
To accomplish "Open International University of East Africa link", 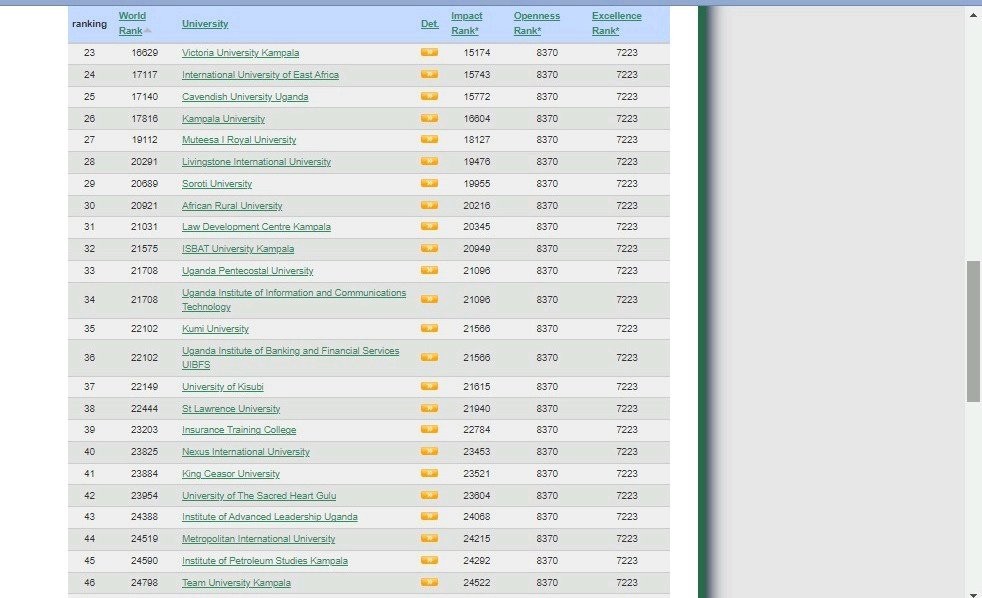I will 260,75.
